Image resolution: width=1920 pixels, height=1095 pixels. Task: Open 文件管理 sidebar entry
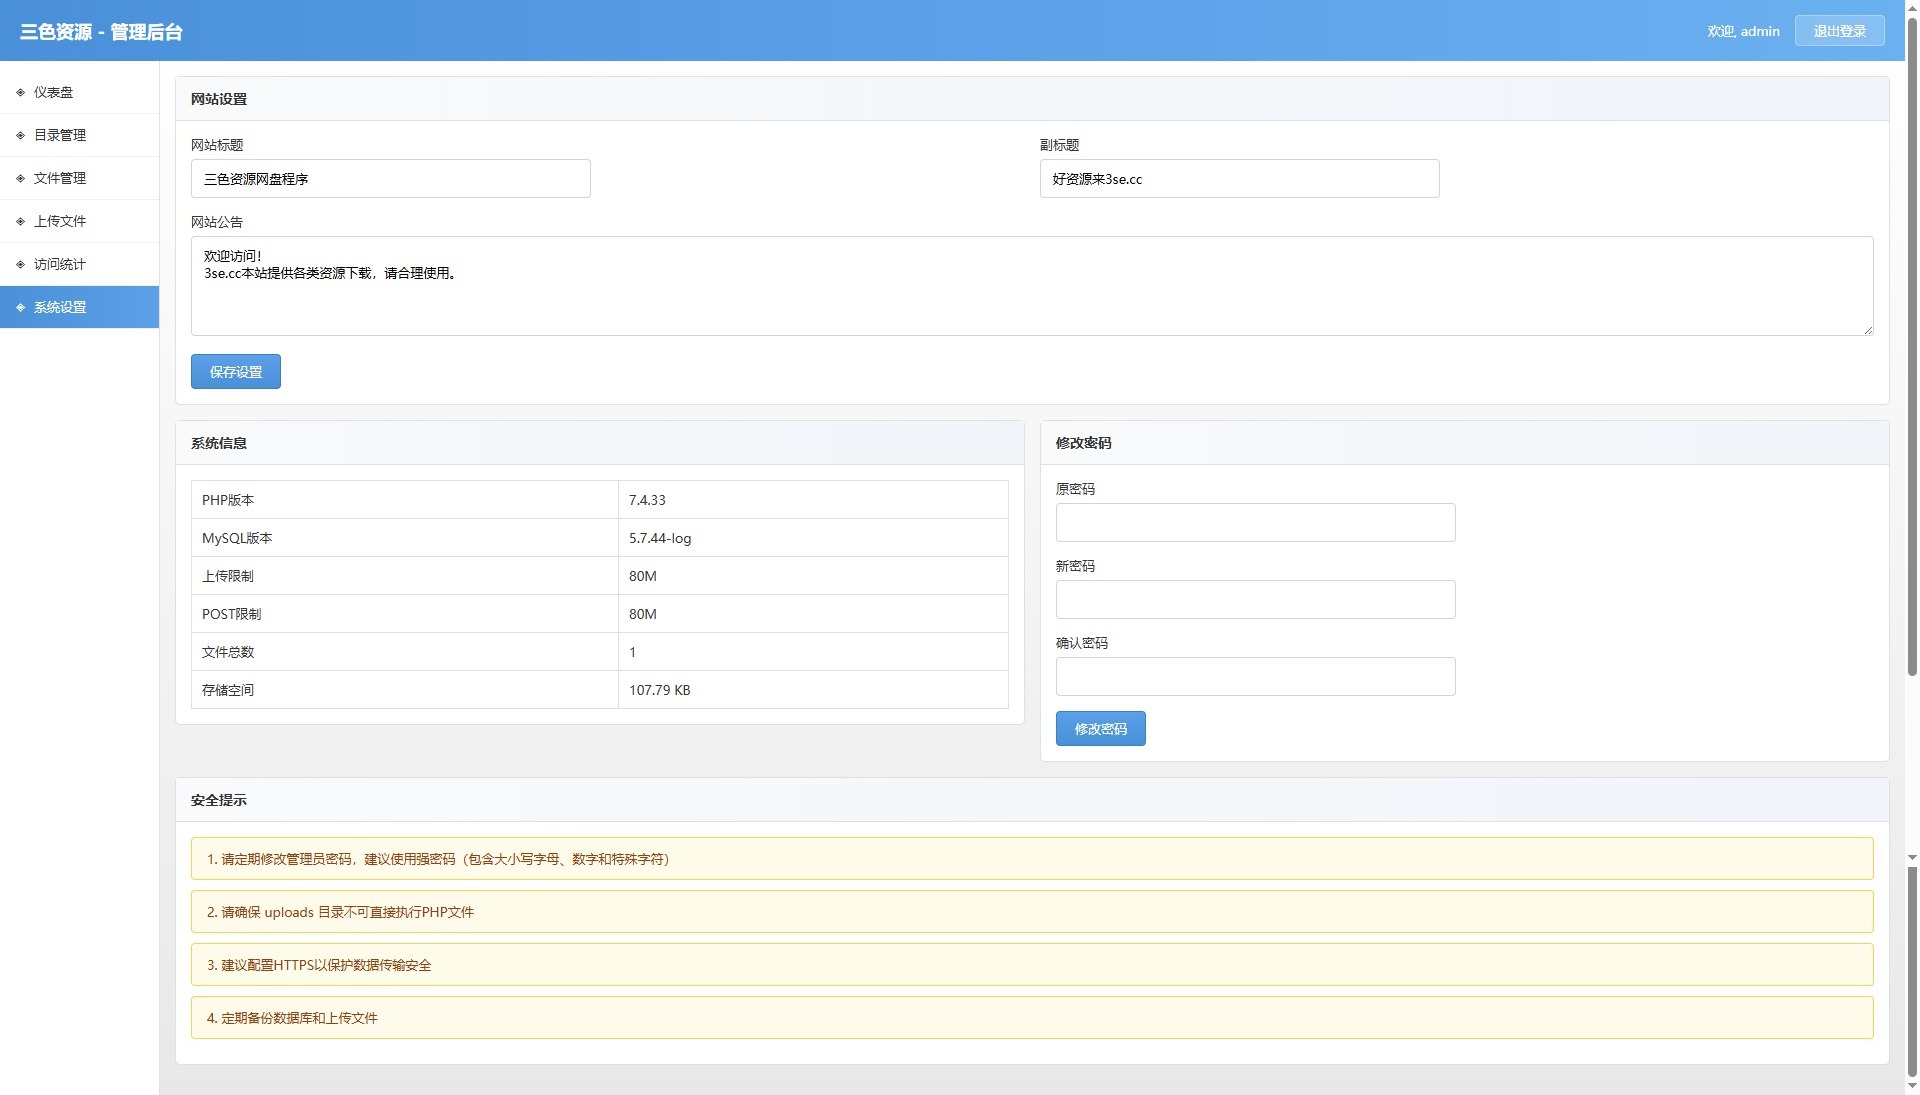click(x=60, y=178)
